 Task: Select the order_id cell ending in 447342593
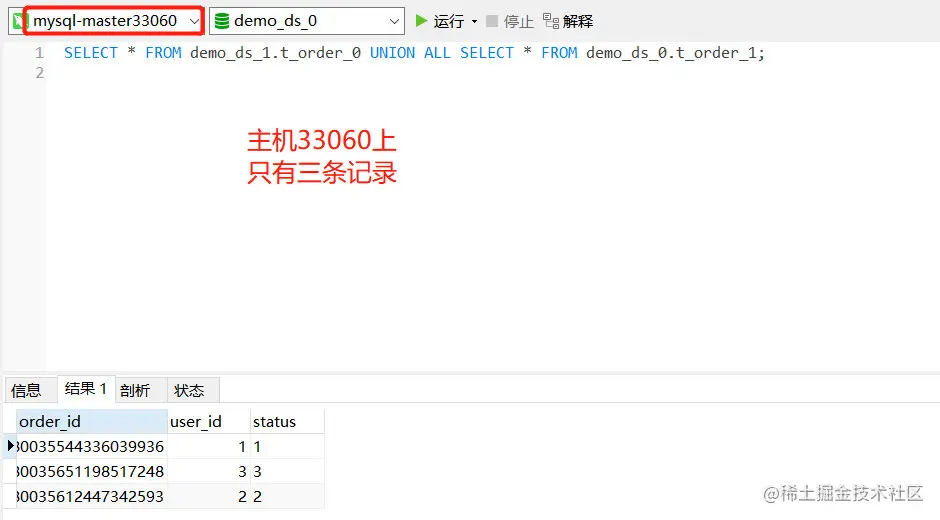[x=92, y=497]
